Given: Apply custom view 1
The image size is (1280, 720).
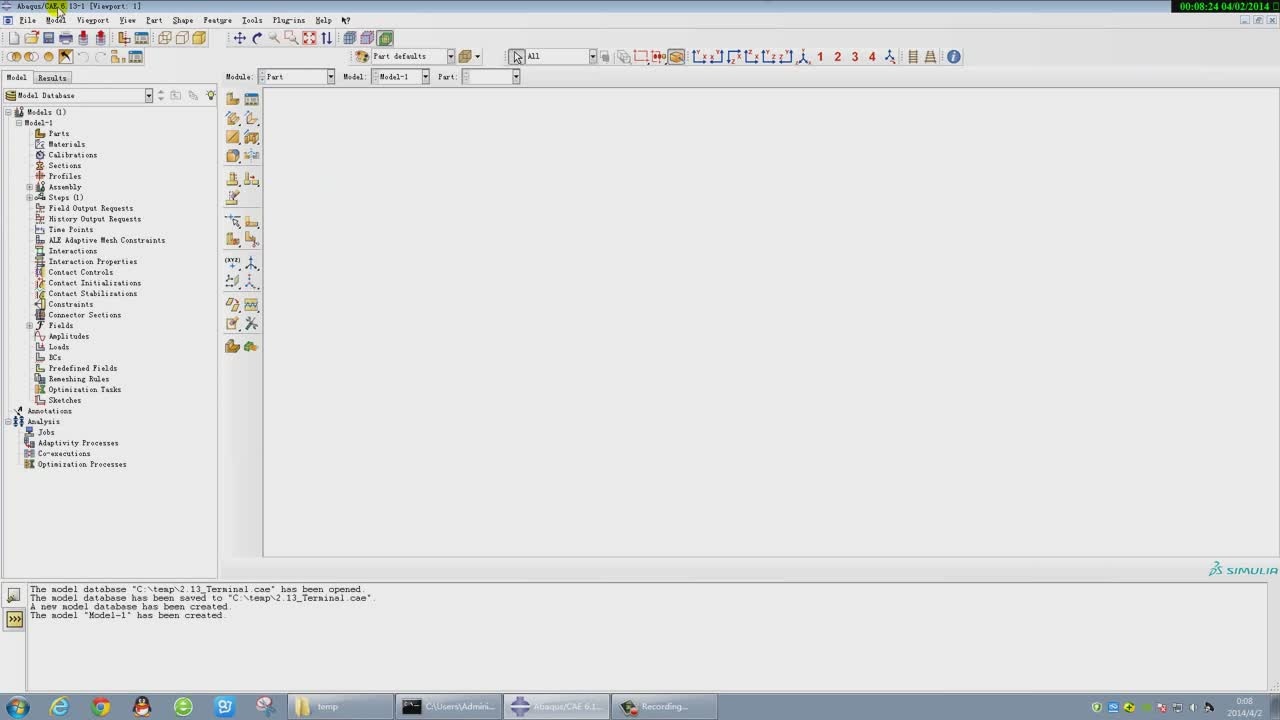Looking at the screenshot, I should click(x=820, y=57).
